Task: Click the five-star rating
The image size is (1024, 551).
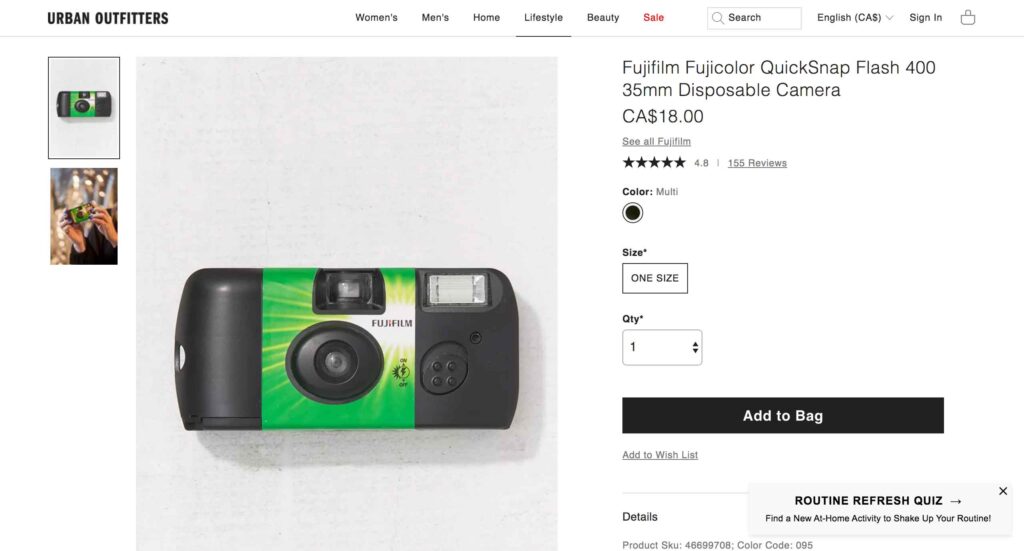Action: coord(654,162)
